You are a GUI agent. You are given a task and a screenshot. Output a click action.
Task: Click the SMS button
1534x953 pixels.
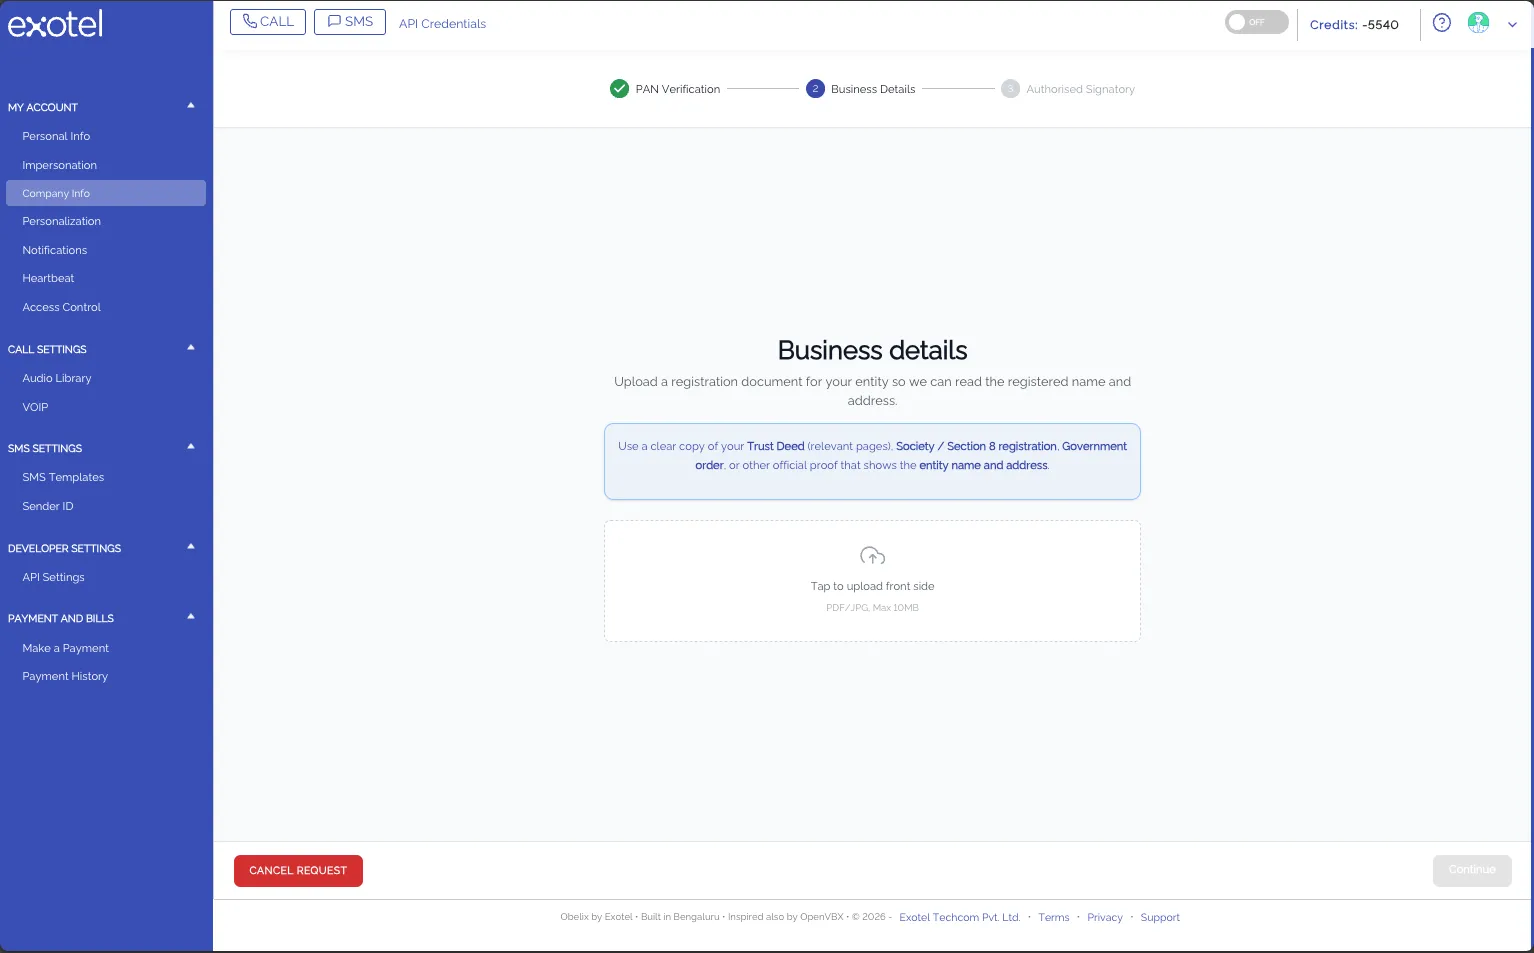tap(350, 22)
